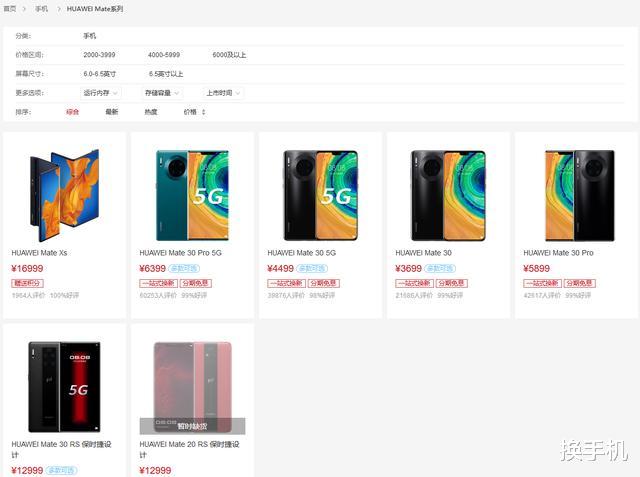This screenshot has width=640, height=477.
Task: Open HUAWEI Mate Xs product image
Action: click(x=64, y=195)
